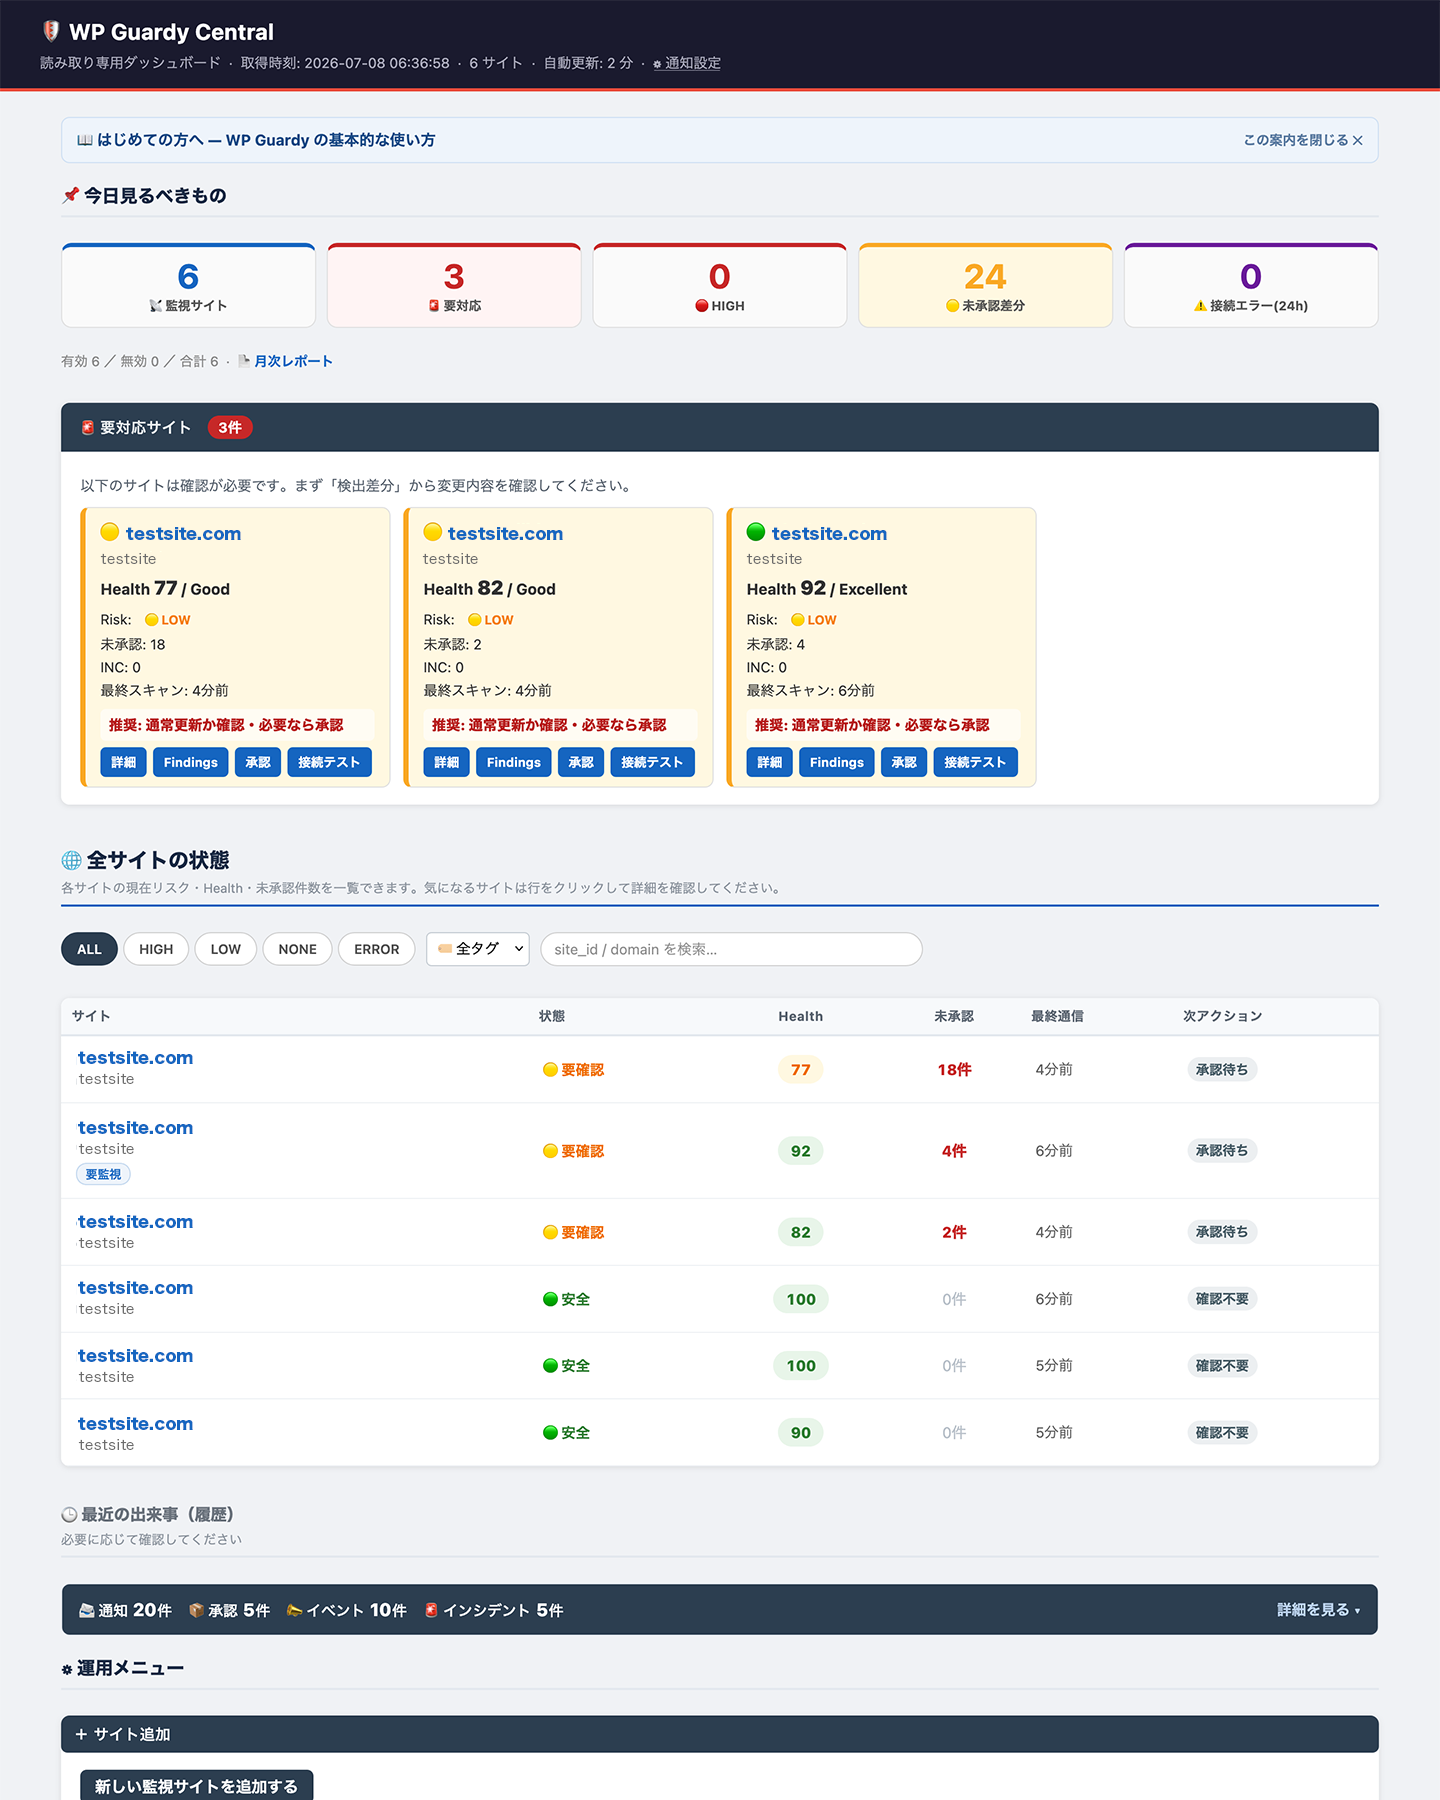Image resolution: width=1440 pixels, height=1800 pixels.
Task: Click the alert icon beside 要対応サイト
Action: (x=88, y=427)
